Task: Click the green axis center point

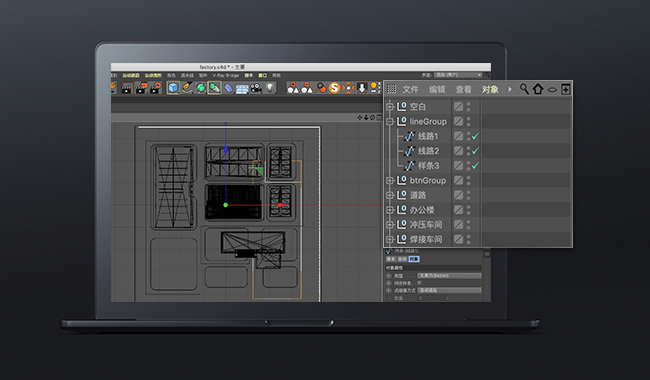Action: click(x=226, y=205)
